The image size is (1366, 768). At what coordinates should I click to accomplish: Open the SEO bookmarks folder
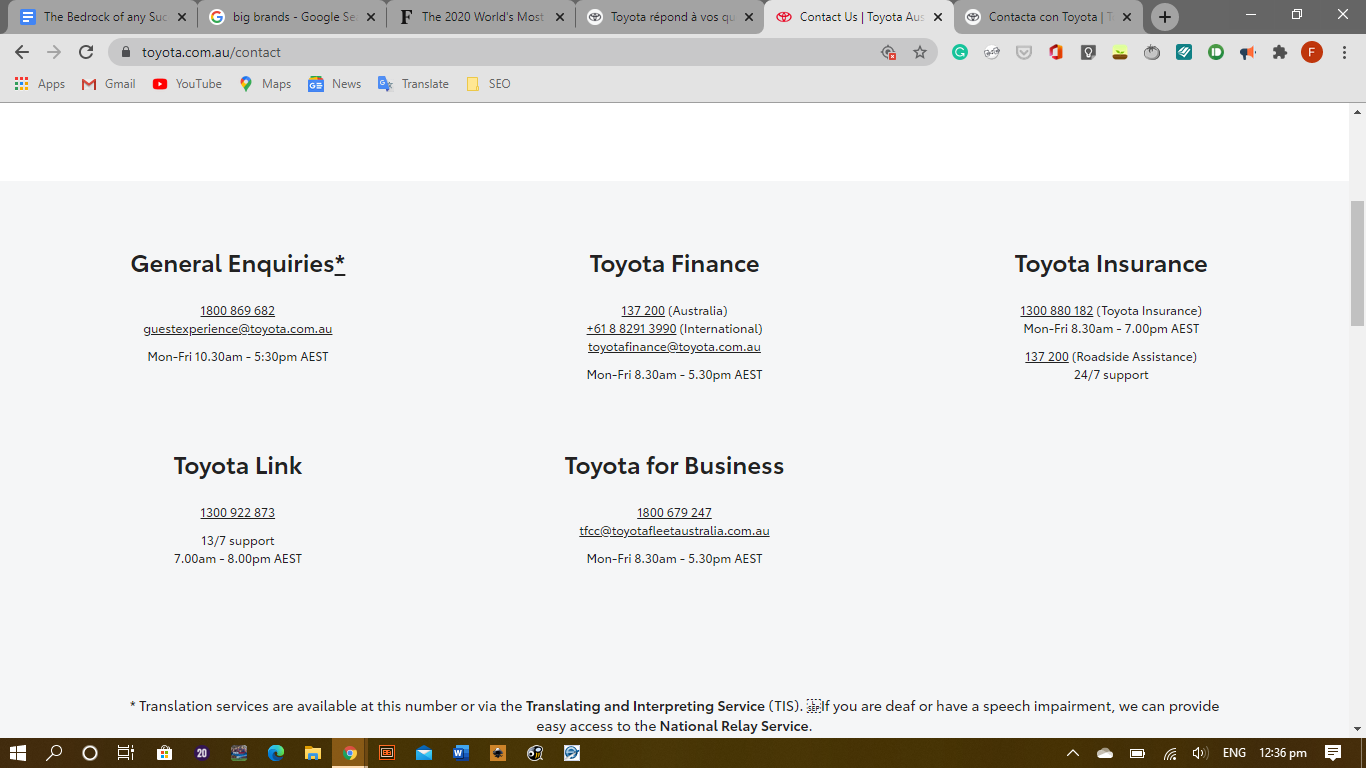tap(488, 84)
